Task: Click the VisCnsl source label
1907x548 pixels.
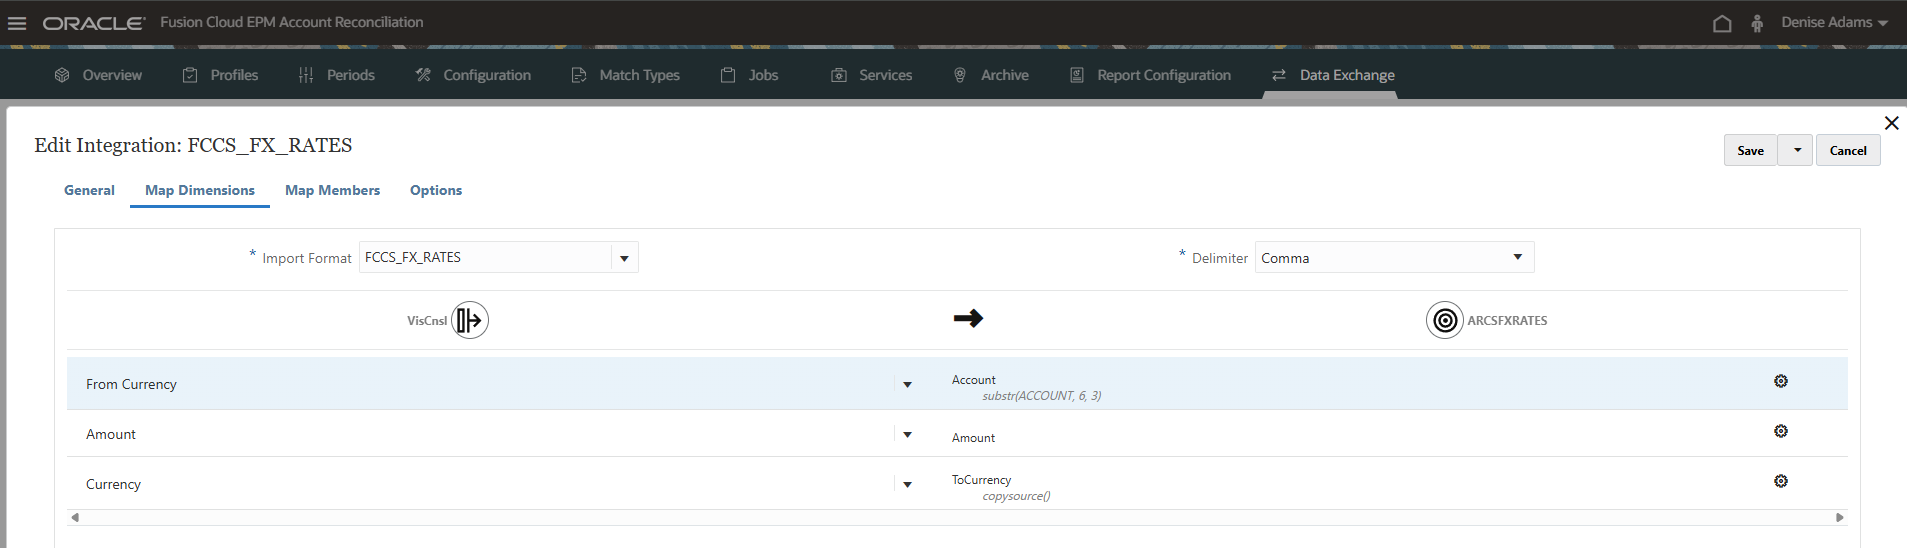Action: pos(427,321)
